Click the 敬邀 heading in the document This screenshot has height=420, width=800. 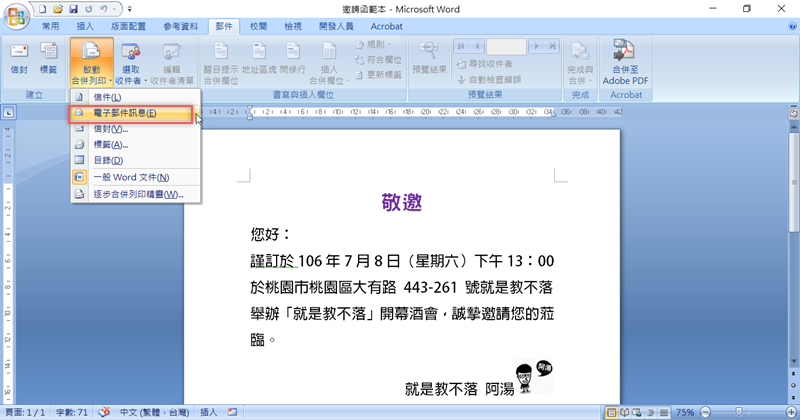click(402, 201)
